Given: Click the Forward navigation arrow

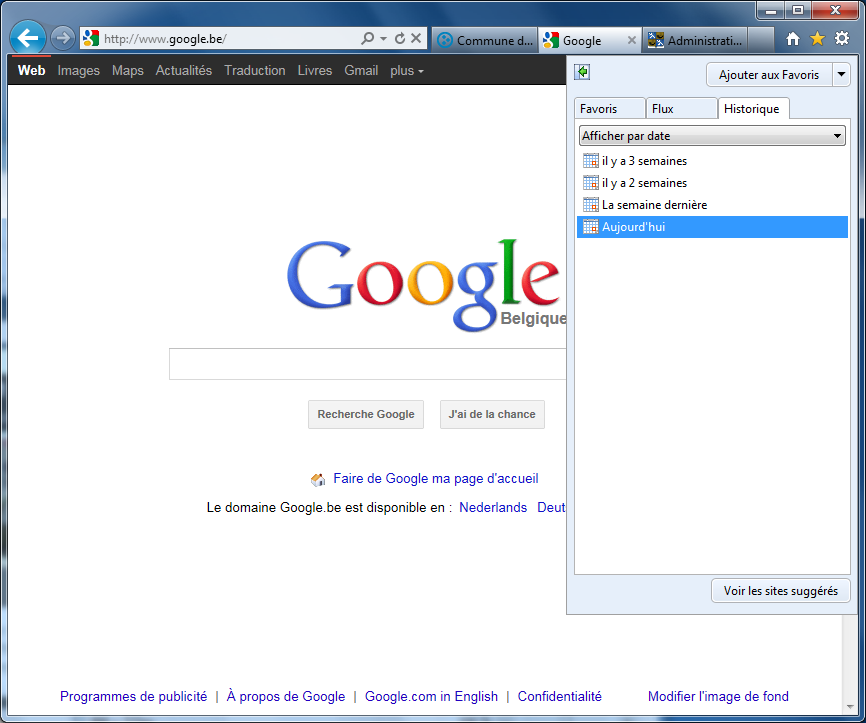Looking at the screenshot, I should pos(62,39).
